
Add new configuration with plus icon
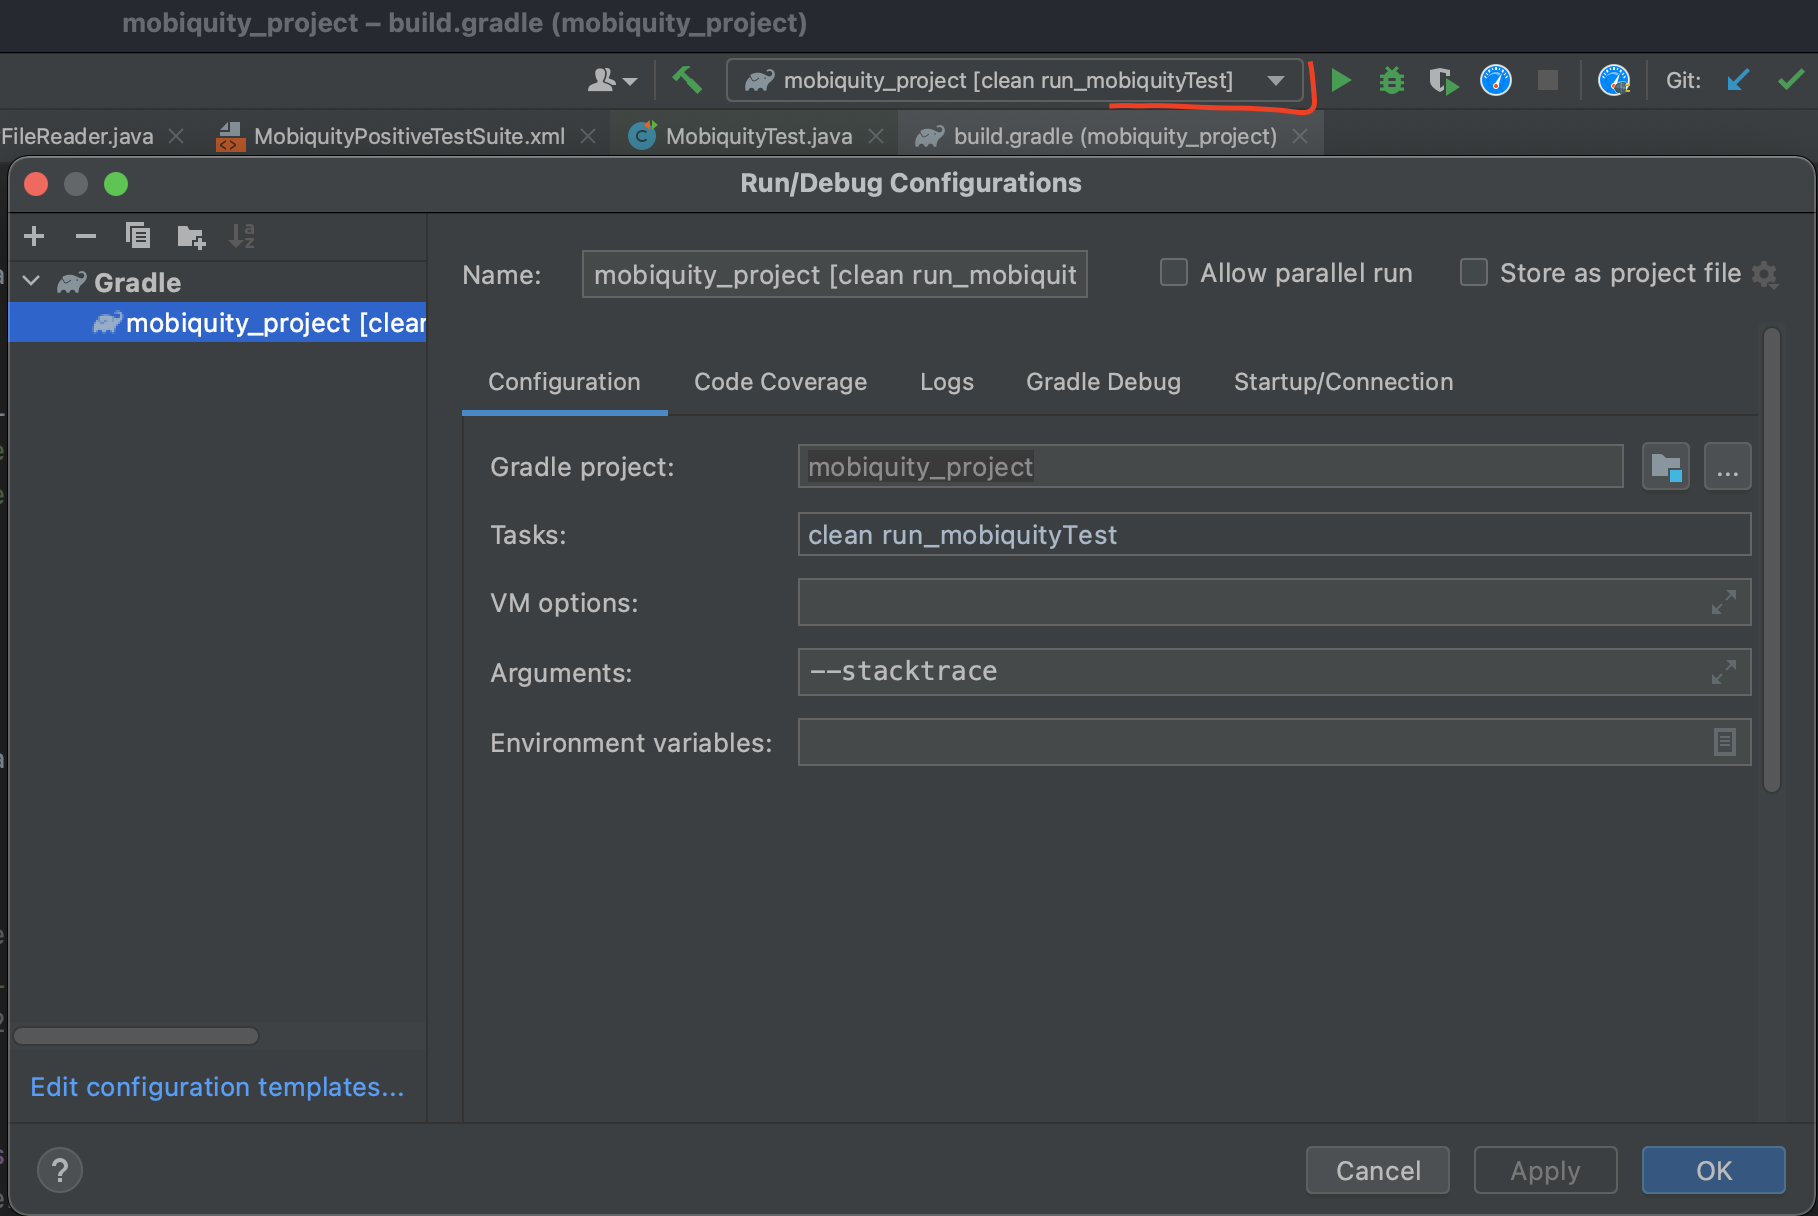[x=34, y=236]
